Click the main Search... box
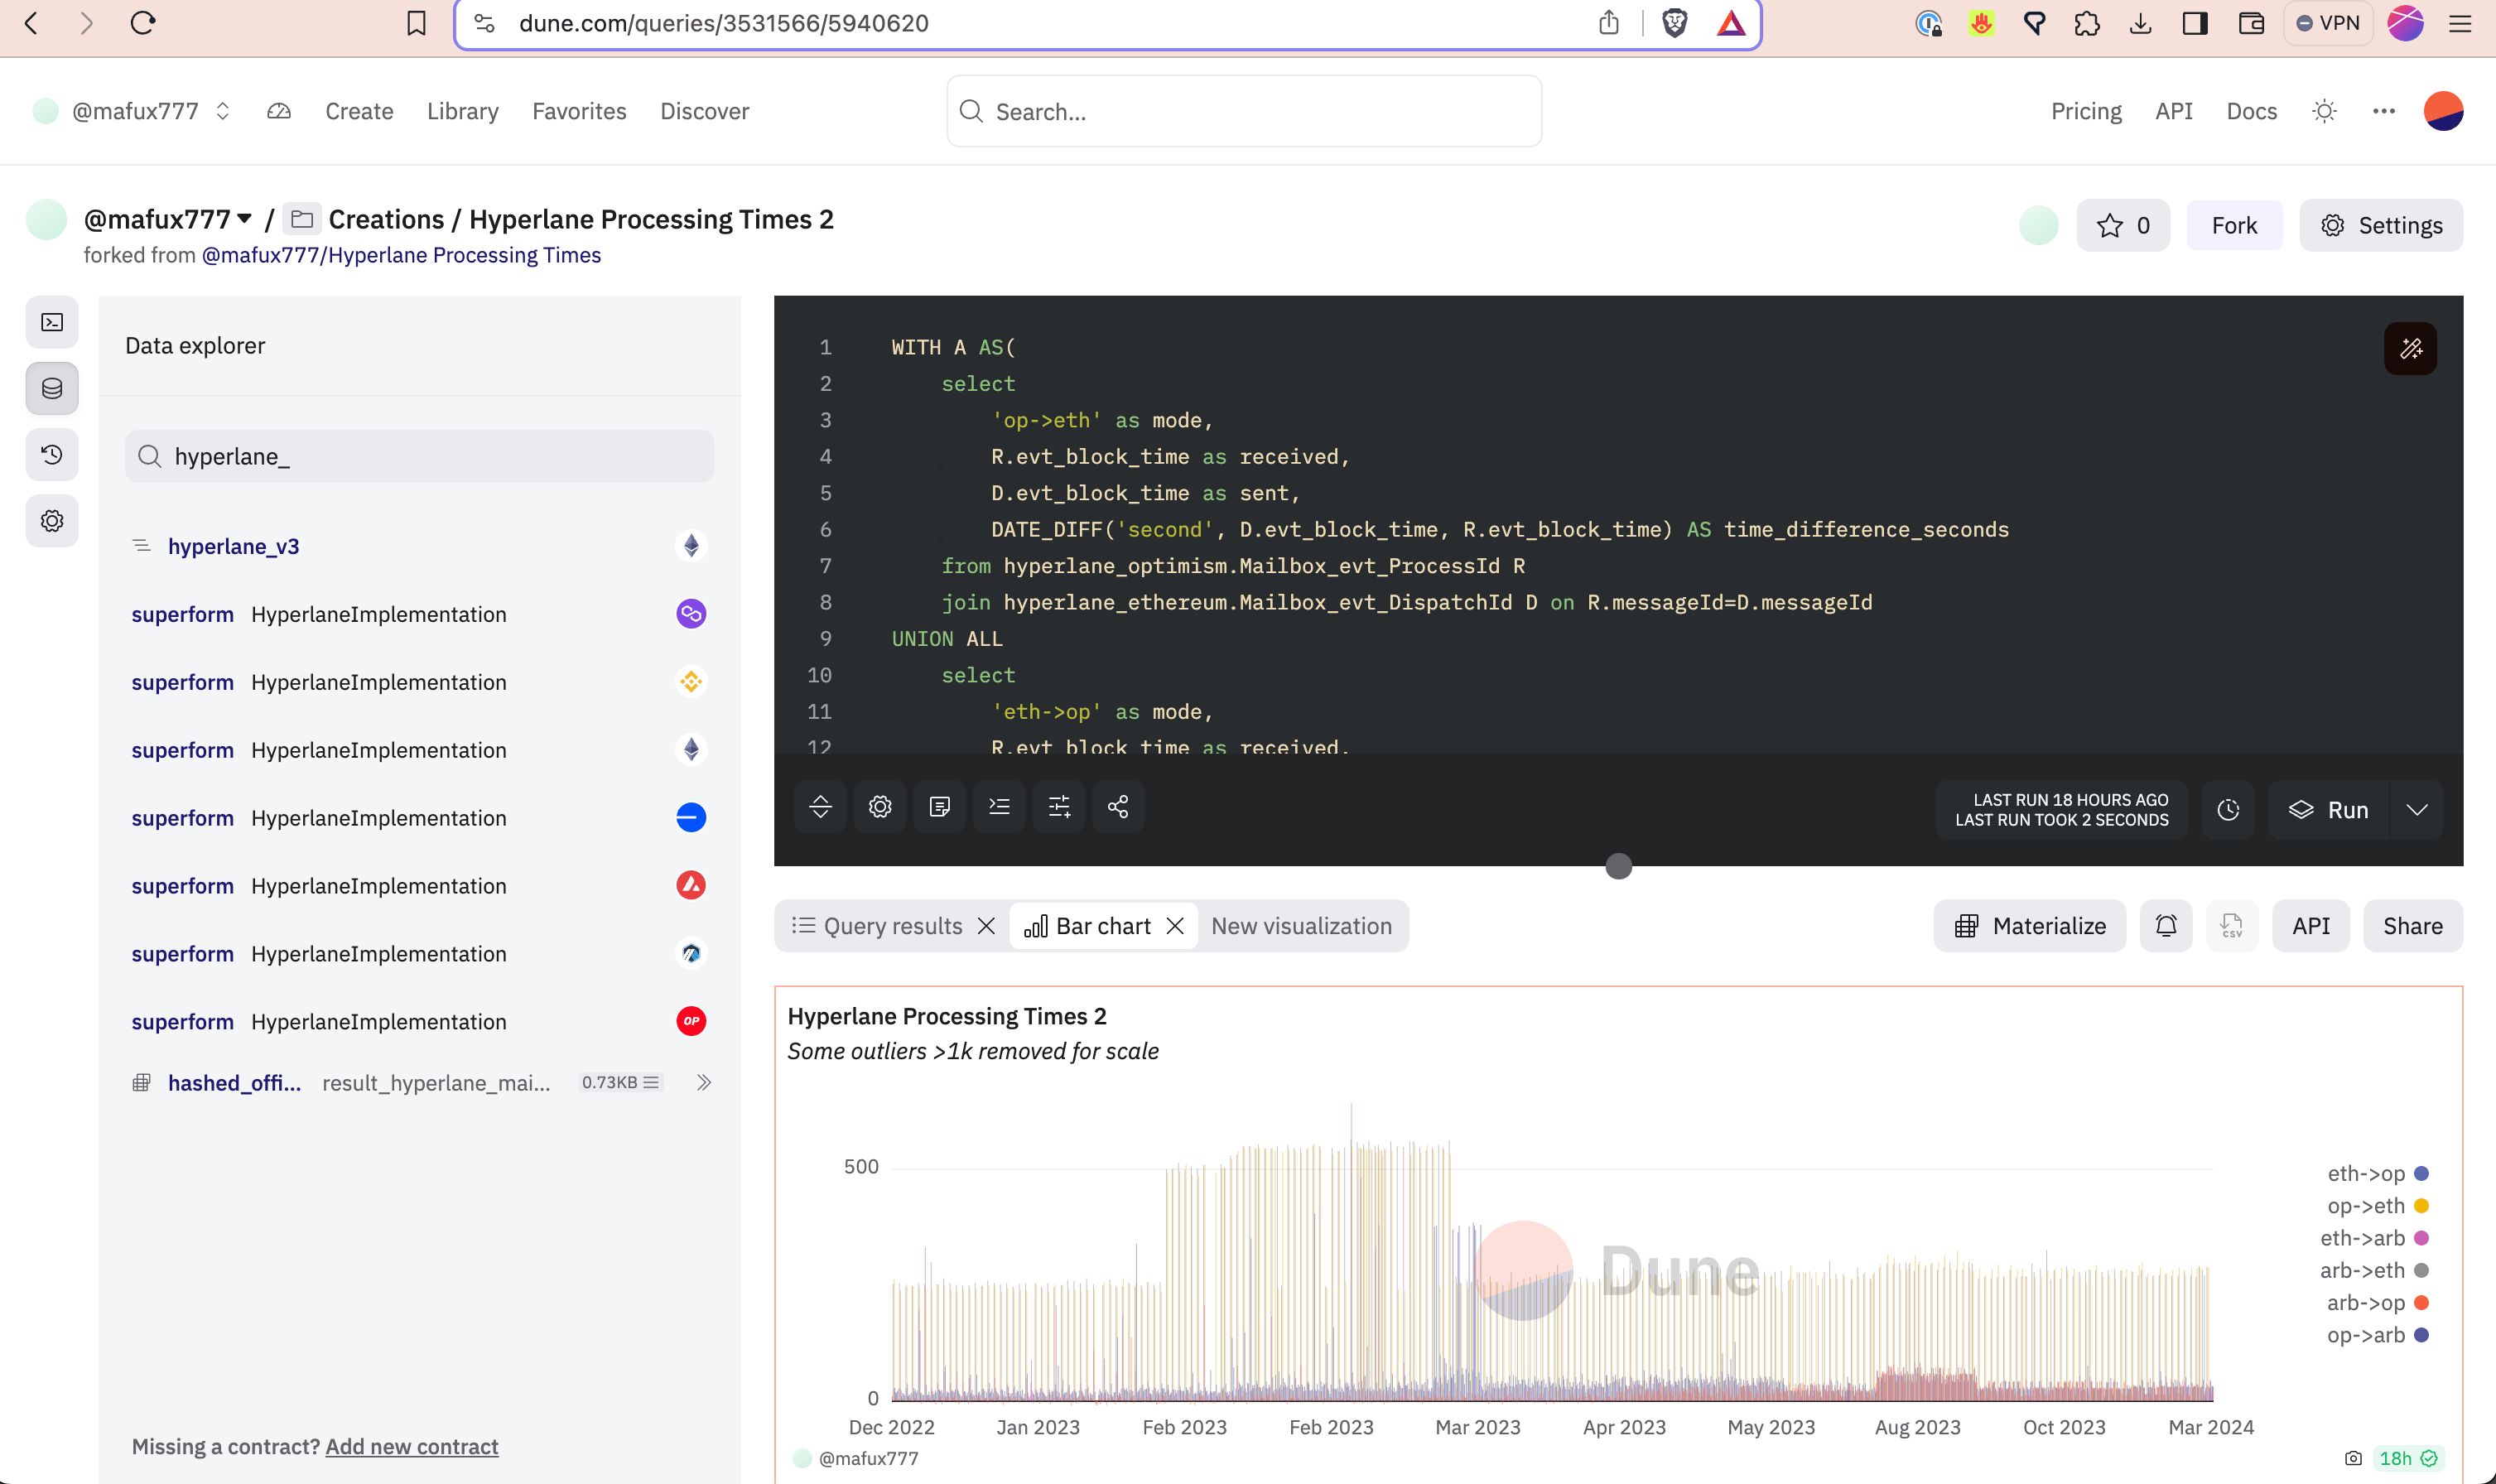The image size is (2496, 1484). coord(1244,111)
